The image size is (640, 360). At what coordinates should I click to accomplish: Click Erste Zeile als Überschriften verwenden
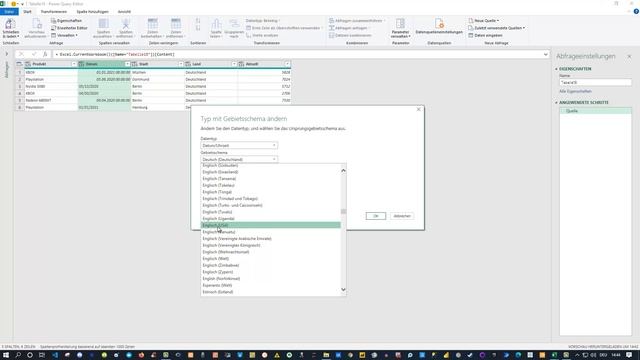pyautogui.click(x=284, y=28)
